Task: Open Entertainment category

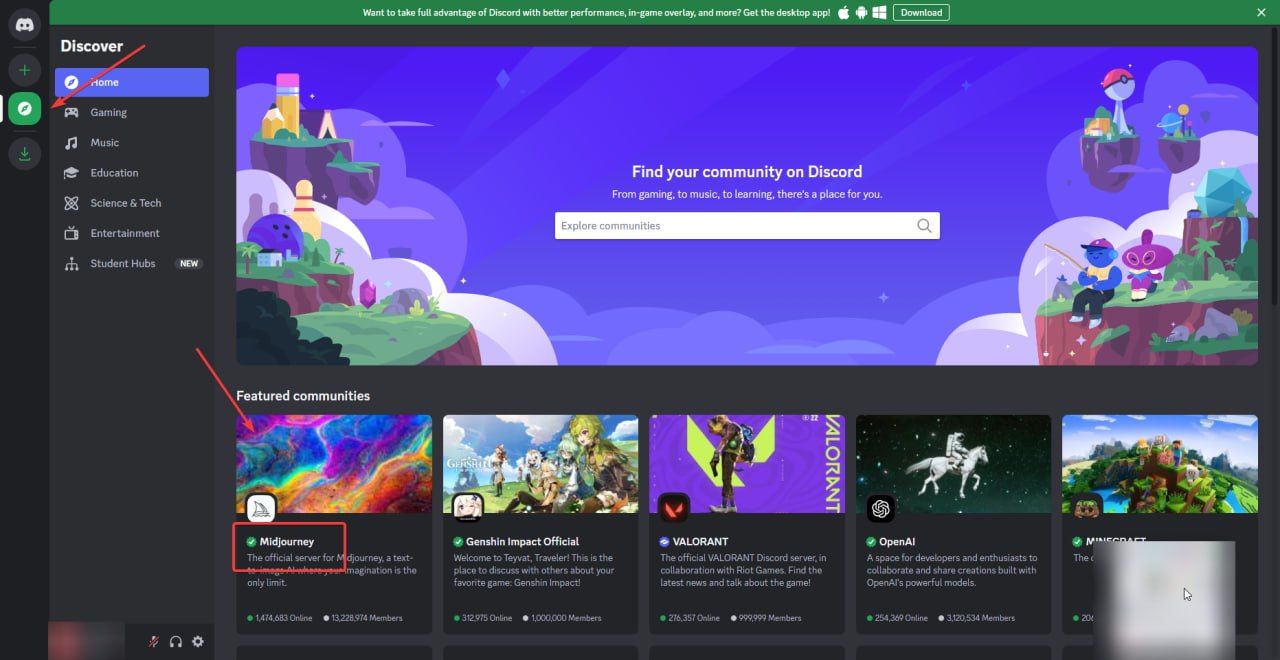Action: pyautogui.click(x=132, y=233)
